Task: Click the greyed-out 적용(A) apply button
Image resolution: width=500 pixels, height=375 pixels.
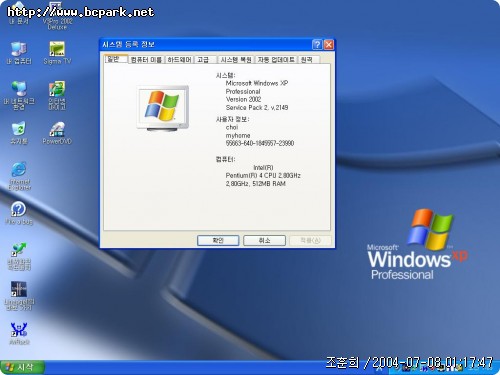Action: pyautogui.click(x=311, y=240)
